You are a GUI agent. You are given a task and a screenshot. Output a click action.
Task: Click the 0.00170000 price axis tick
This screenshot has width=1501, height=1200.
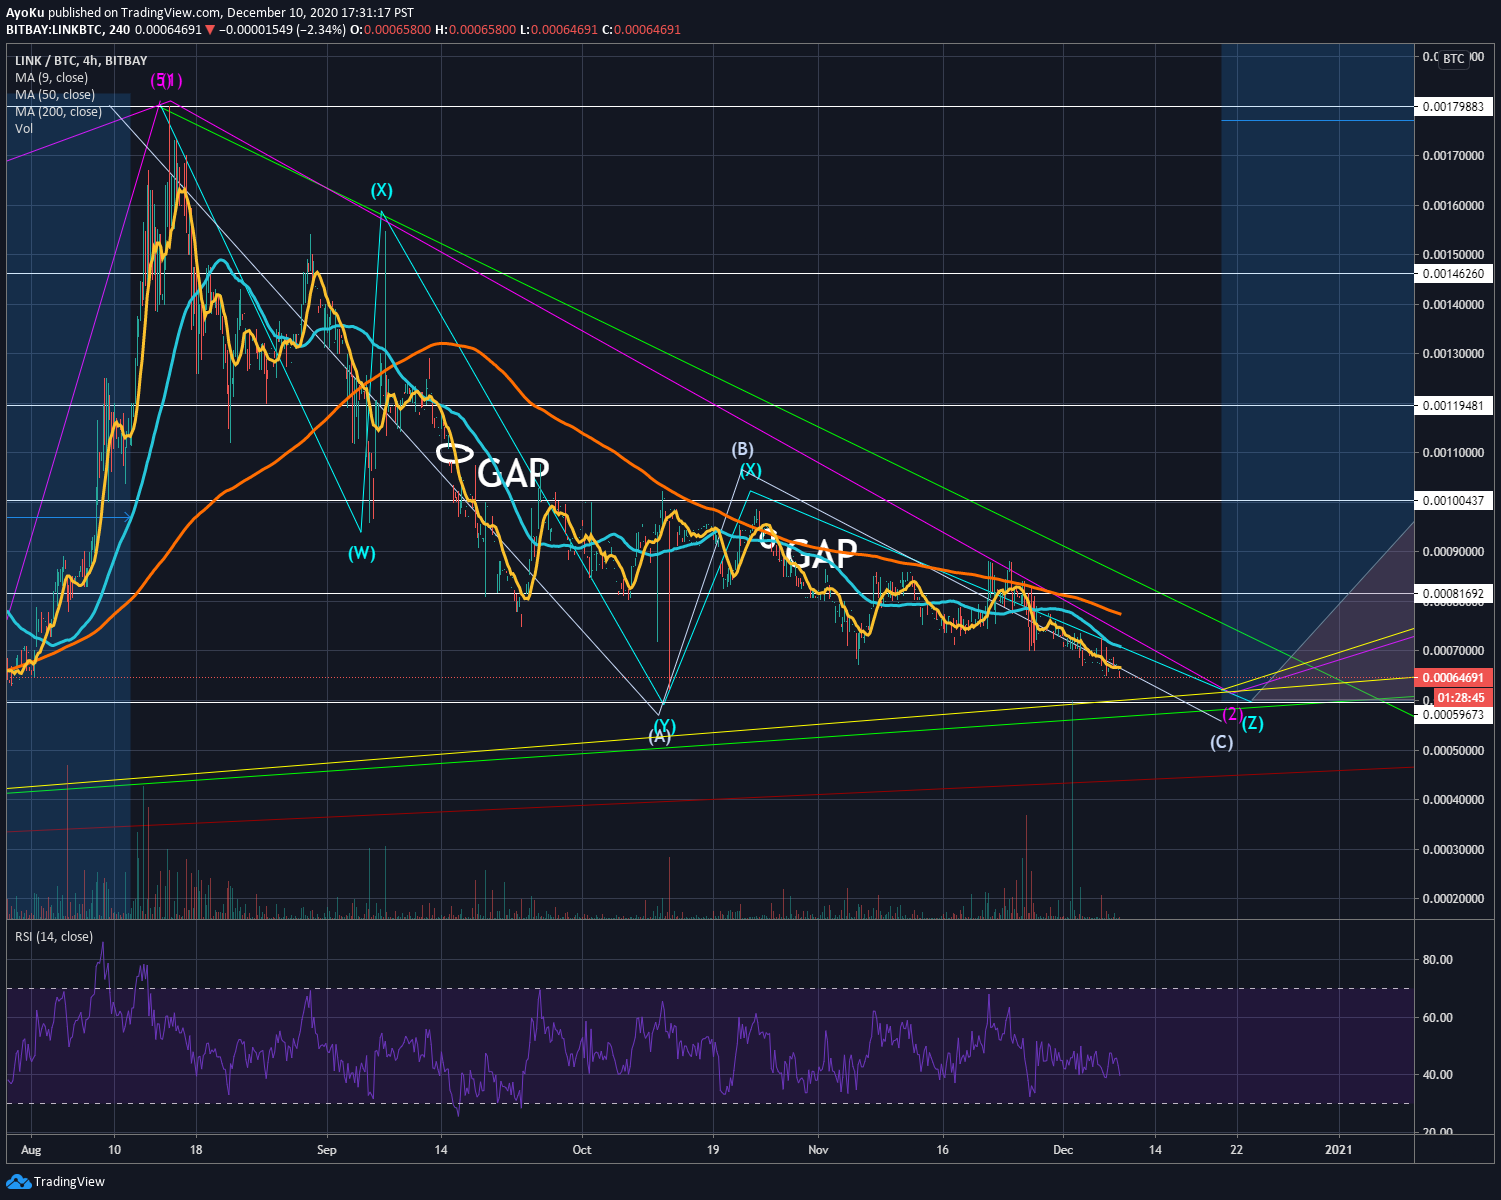pyautogui.click(x=1453, y=156)
